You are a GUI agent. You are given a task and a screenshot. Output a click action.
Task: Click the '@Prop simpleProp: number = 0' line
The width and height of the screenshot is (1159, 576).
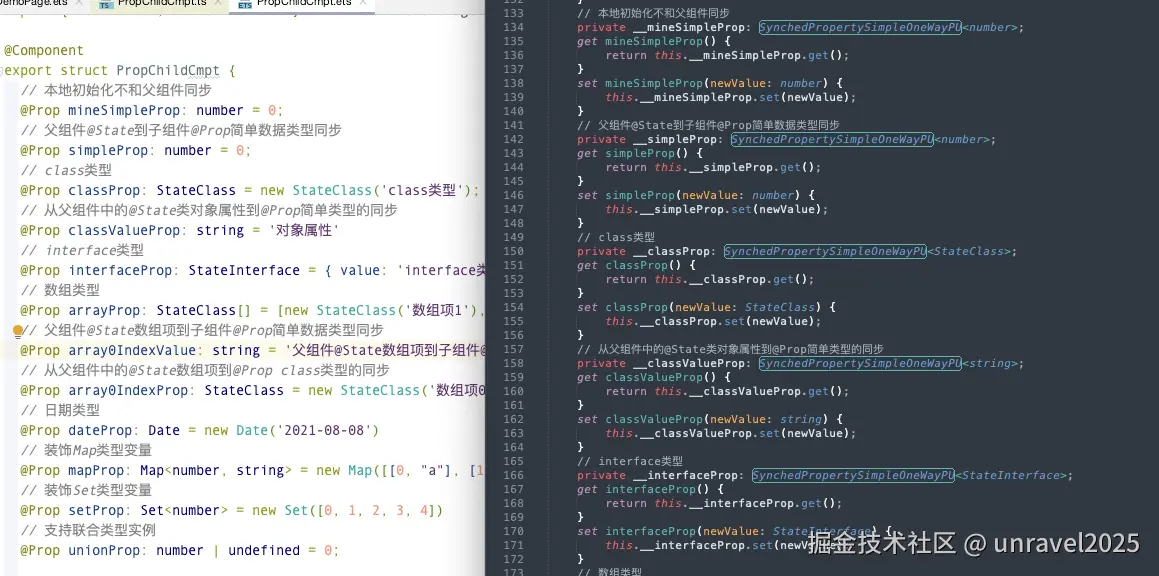[x=136, y=150]
